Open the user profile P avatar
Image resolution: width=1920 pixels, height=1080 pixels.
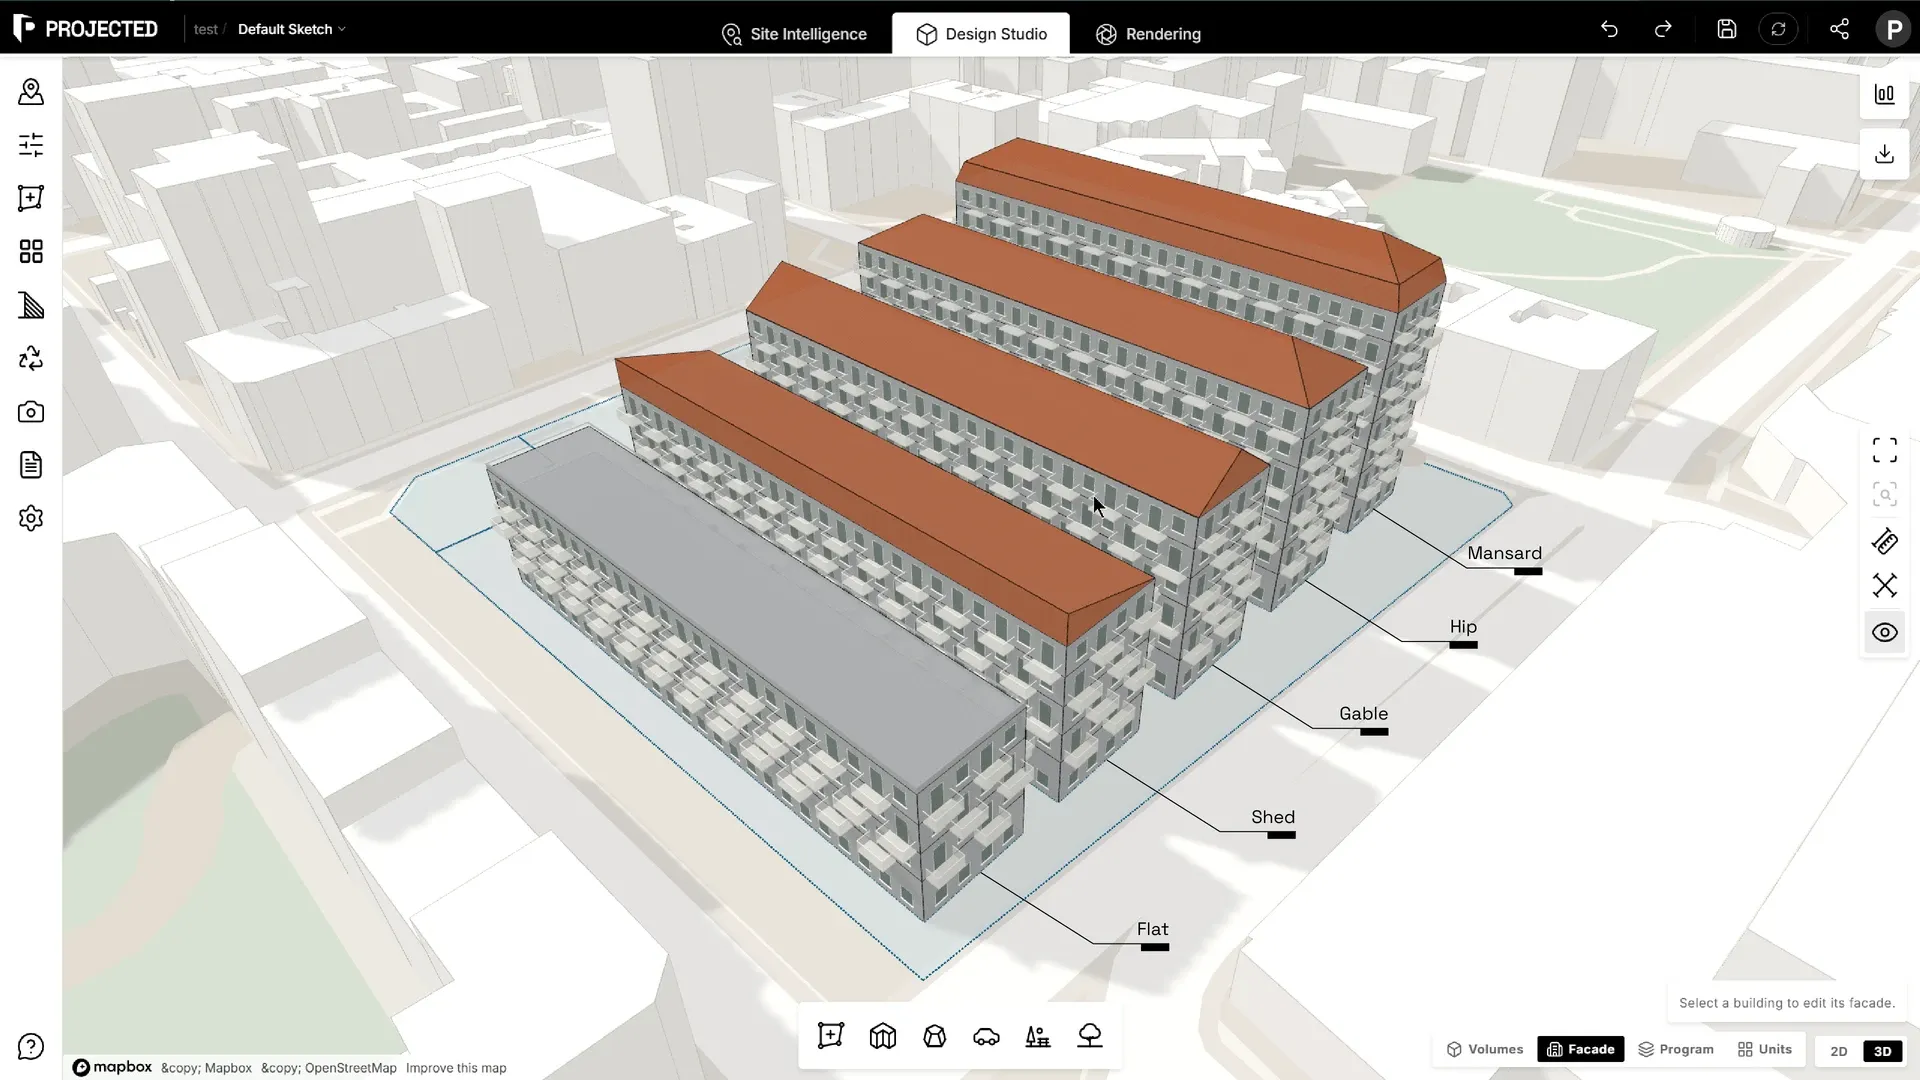[1893, 29]
